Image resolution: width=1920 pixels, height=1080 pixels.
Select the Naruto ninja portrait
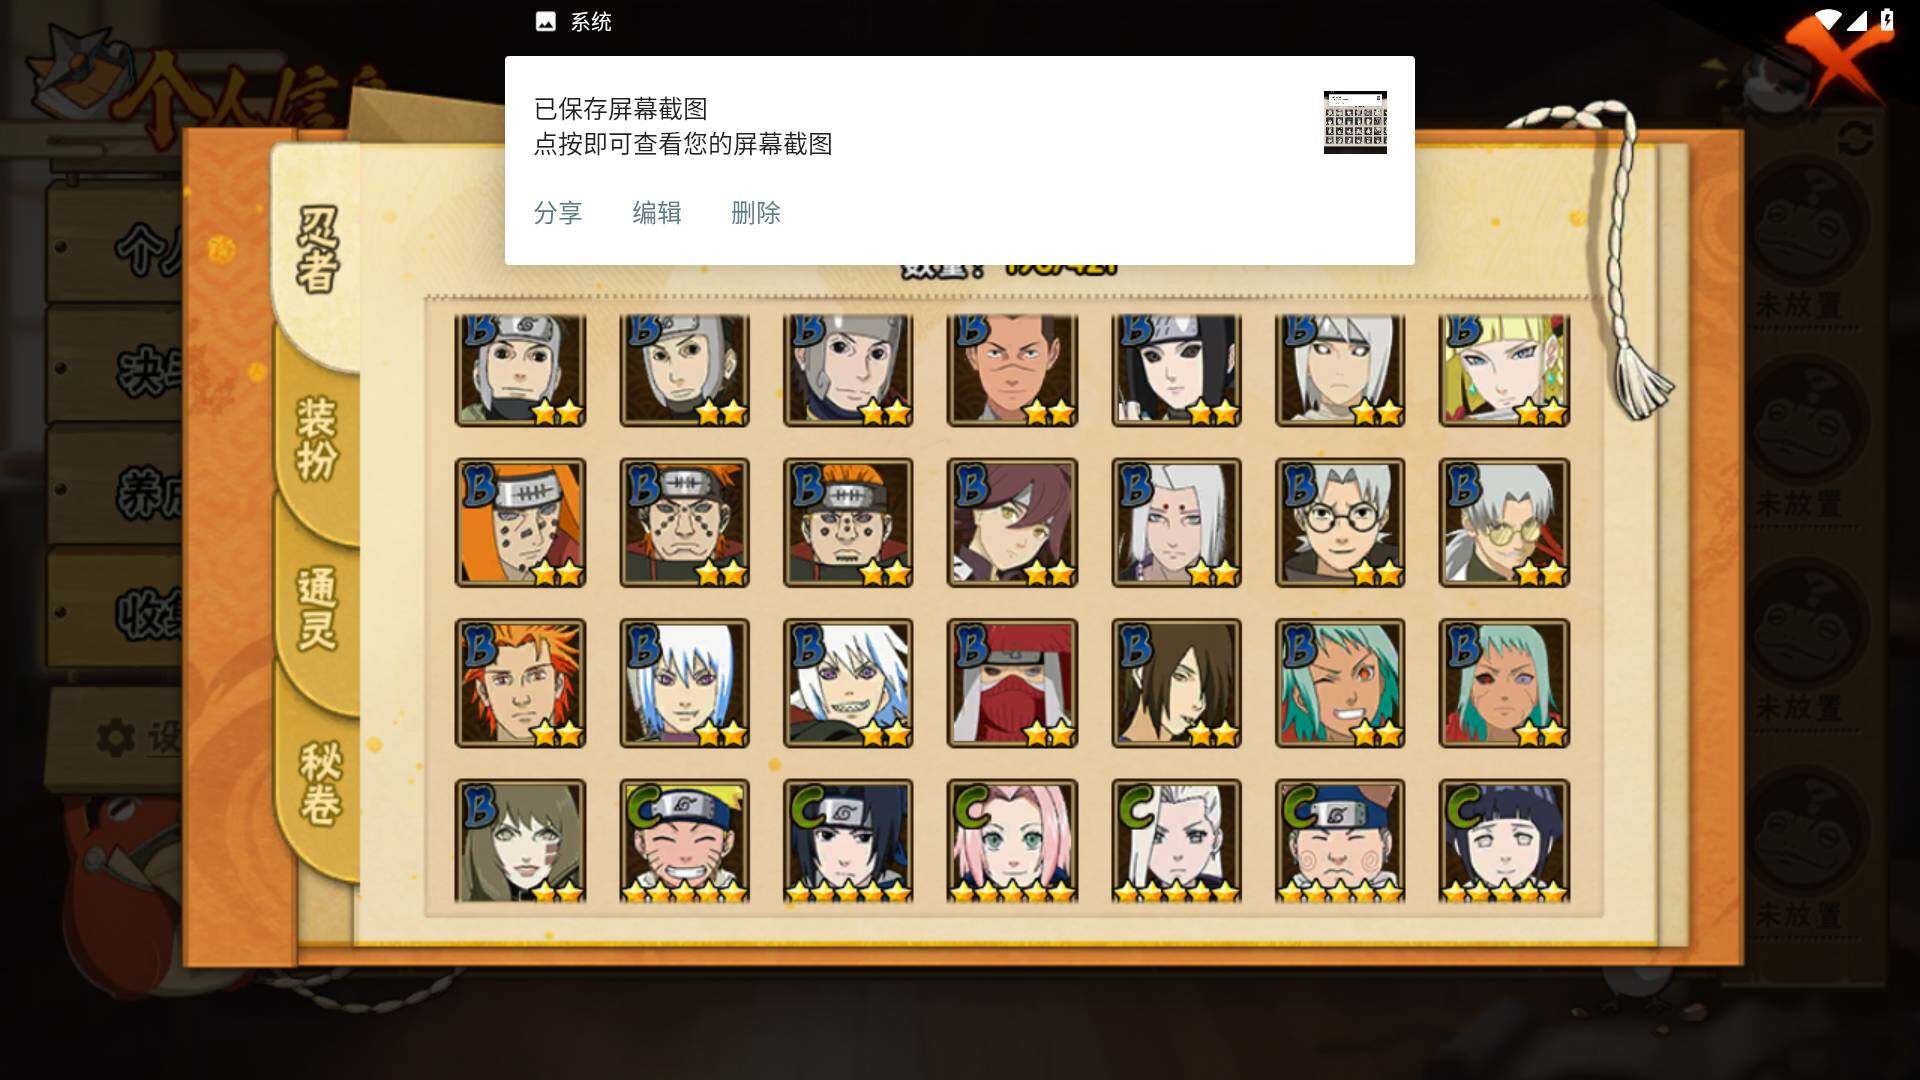[x=684, y=841]
